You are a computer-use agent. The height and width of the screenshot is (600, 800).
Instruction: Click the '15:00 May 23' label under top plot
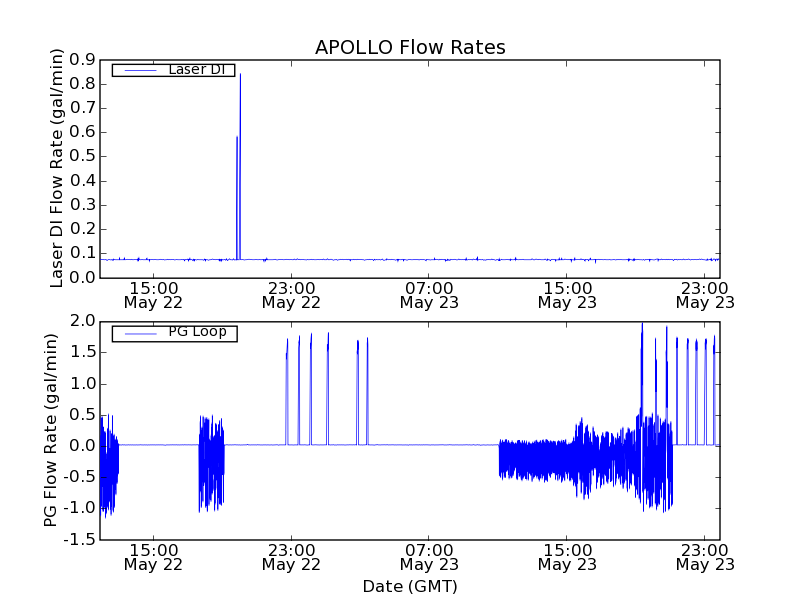(567, 295)
